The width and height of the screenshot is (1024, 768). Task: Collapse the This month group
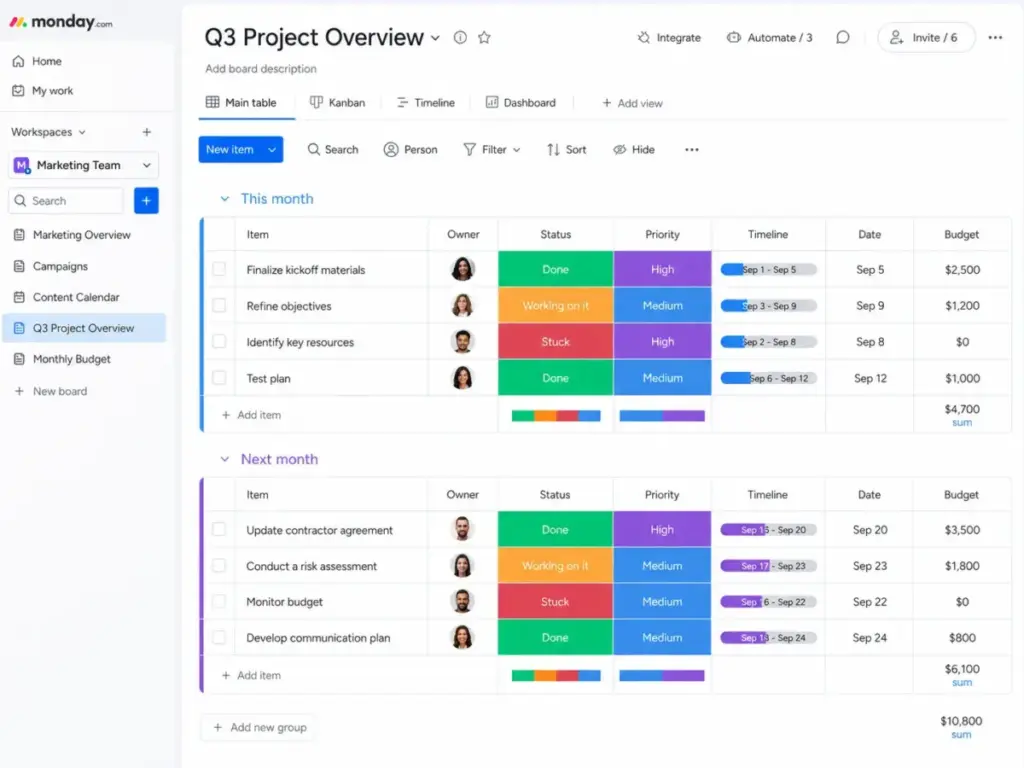click(x=225, y=199)
